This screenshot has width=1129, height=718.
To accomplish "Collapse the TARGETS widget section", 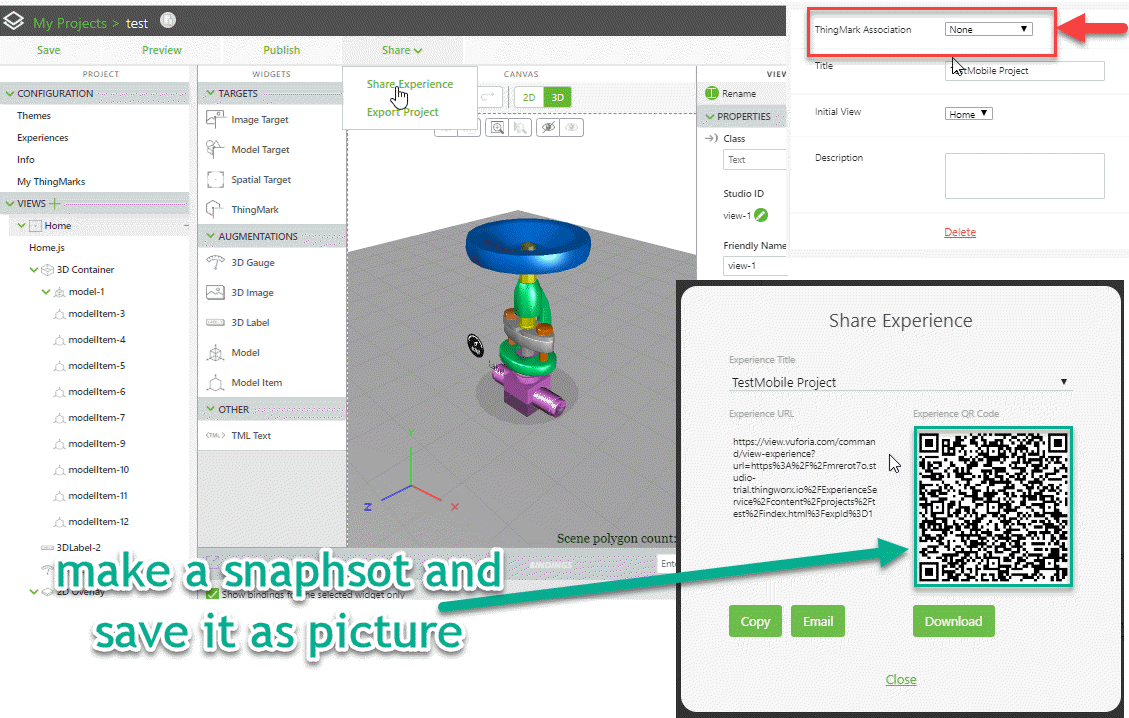I will point(210,94).
